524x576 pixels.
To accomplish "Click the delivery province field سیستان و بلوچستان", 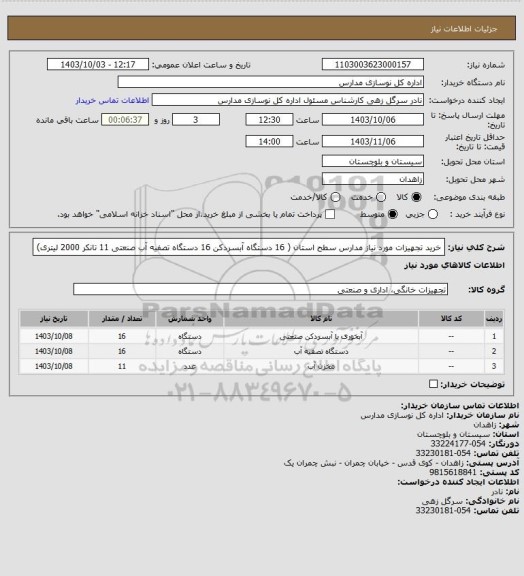I will pyautogui.click(x=373, y=161).
